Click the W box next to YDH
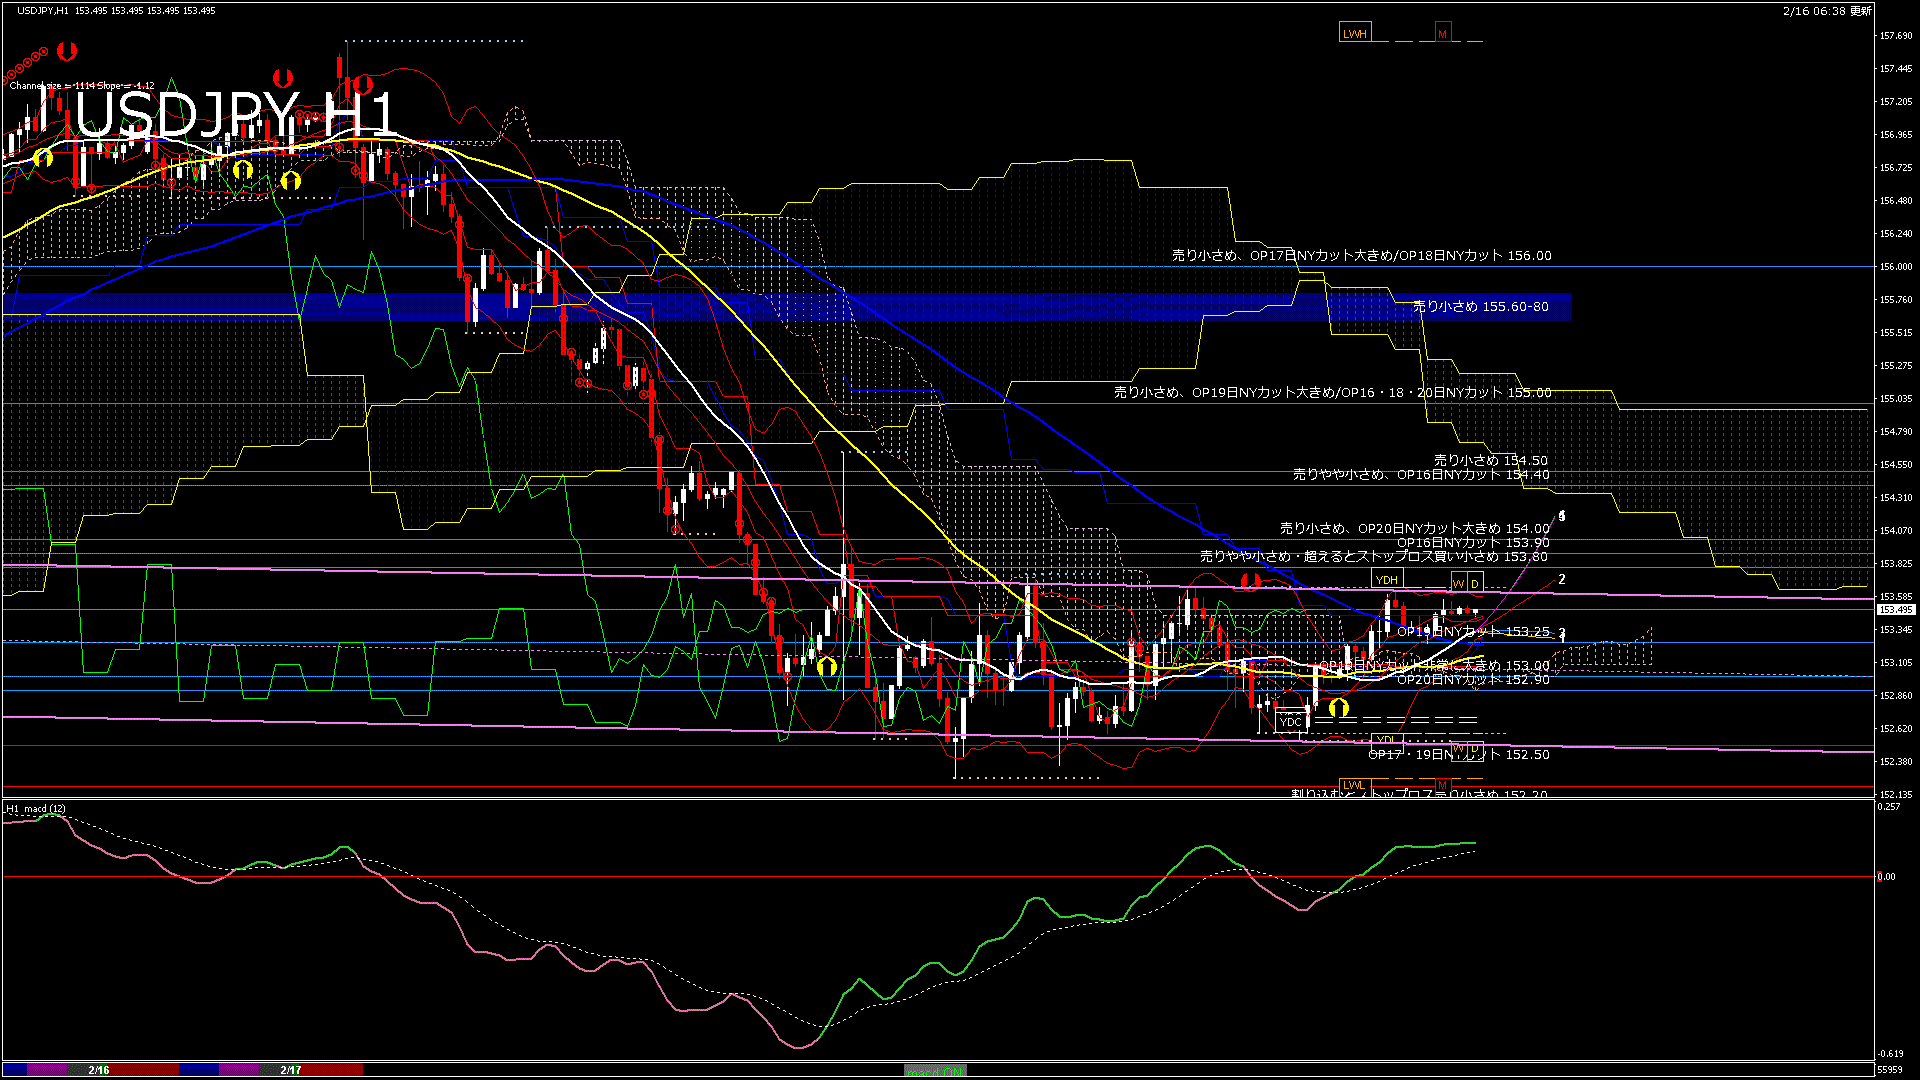 click(1458, 583)
